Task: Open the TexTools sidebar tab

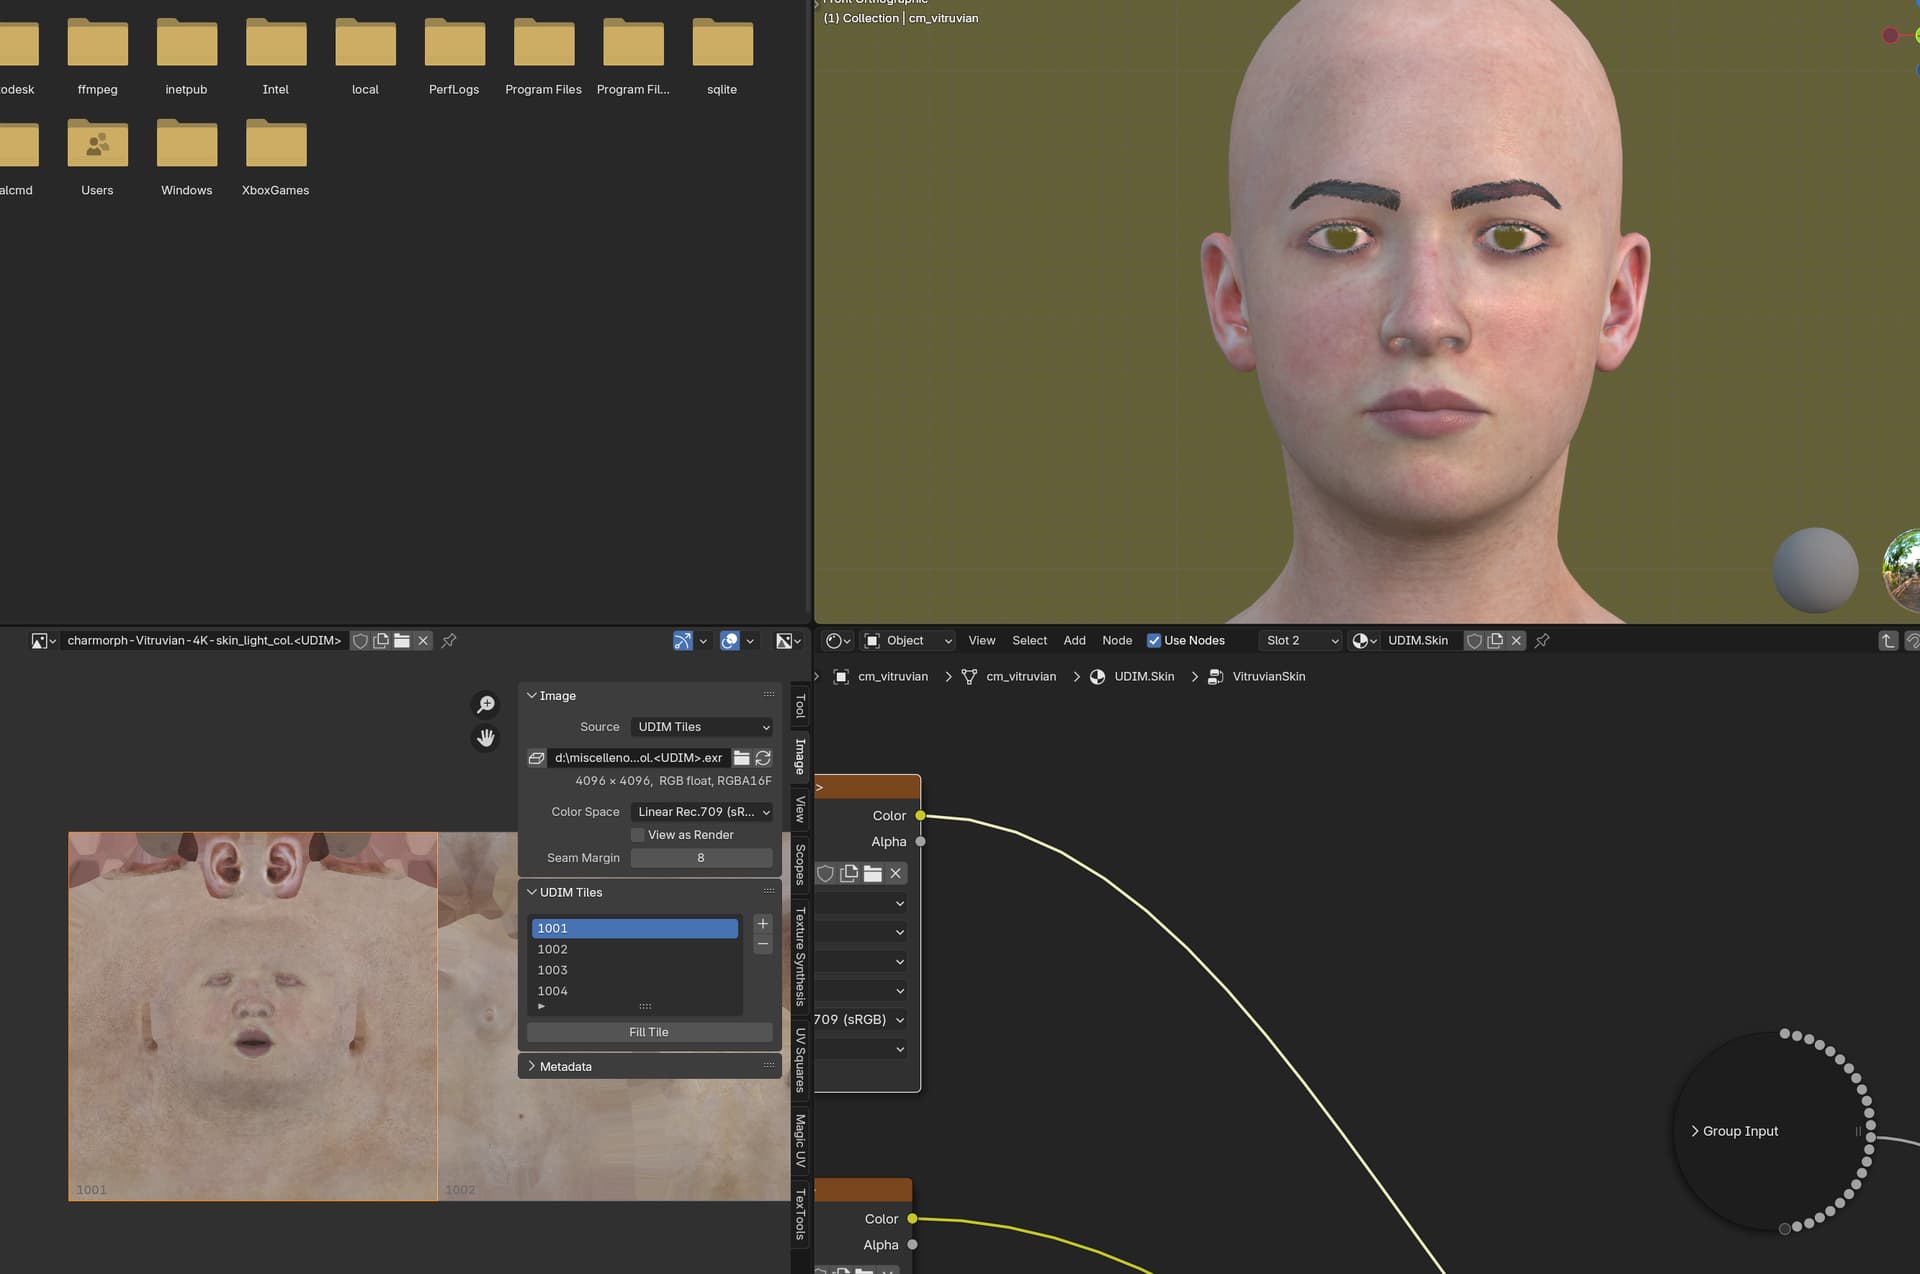Action: pyautogui.click(x=800, y=1214)
